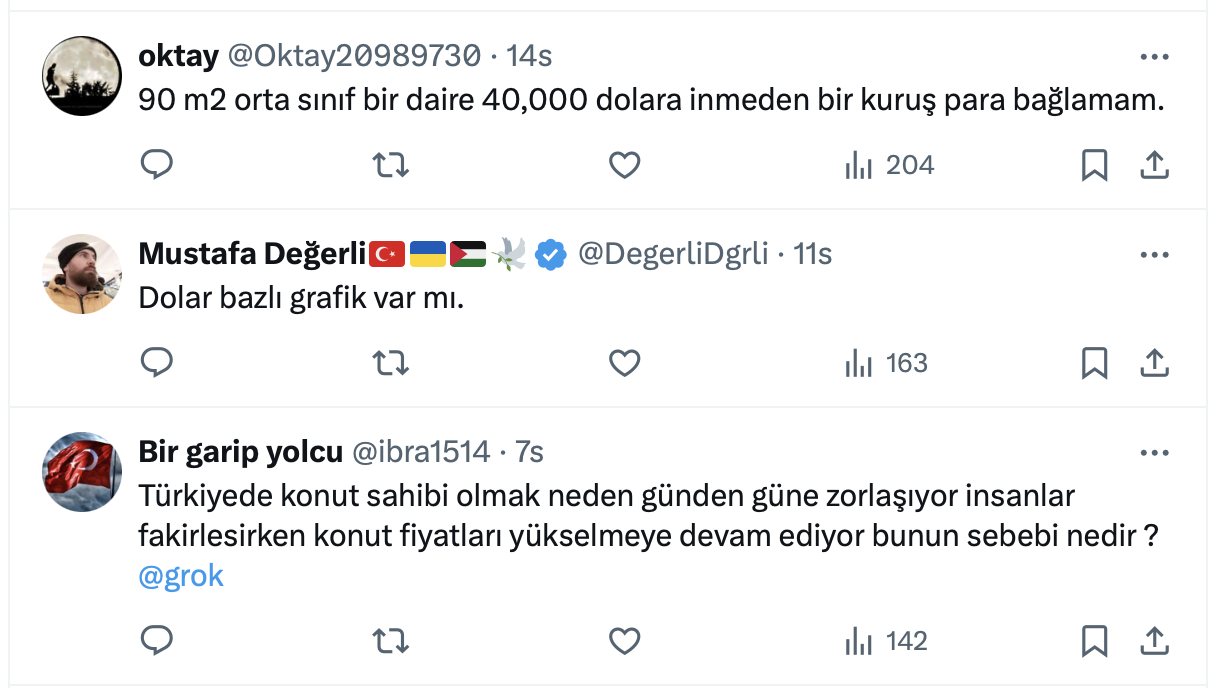Open more menu on Mustafa Değerli's tweet
This screenshot has width=1218, height=688.
pos(1155,255)
